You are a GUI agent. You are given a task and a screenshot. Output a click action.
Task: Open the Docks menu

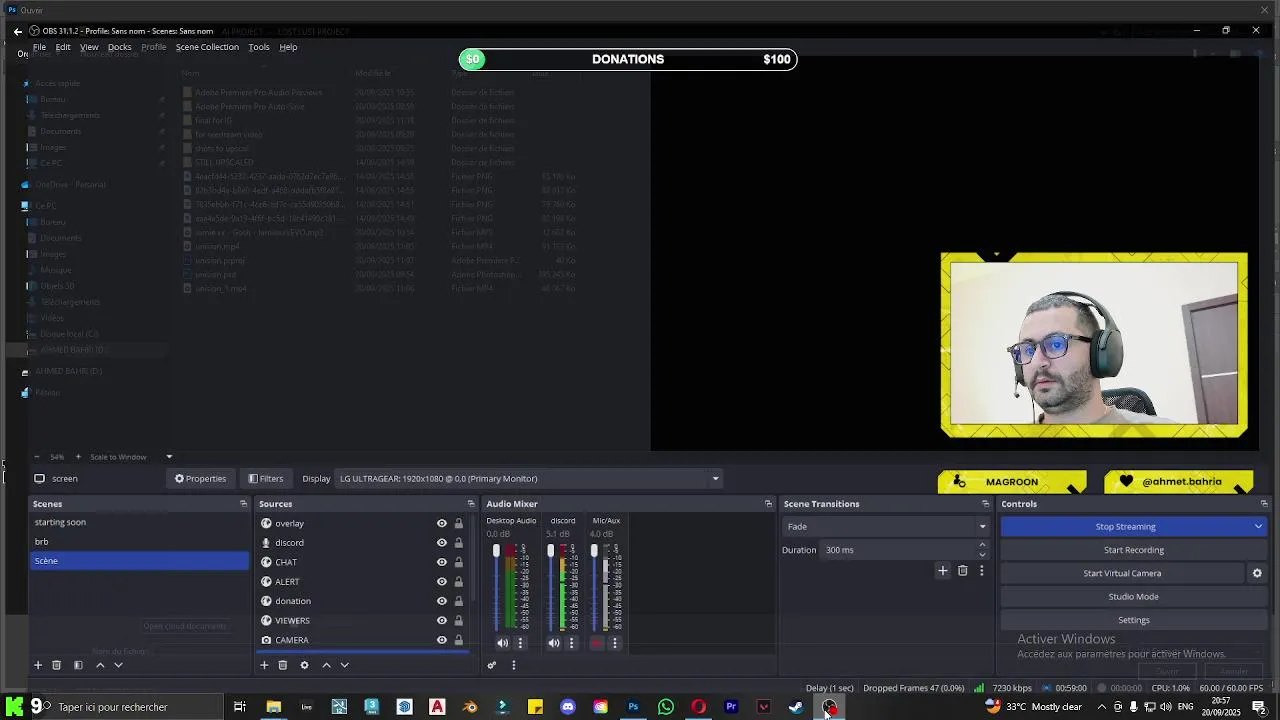click(x=119, y=47)
